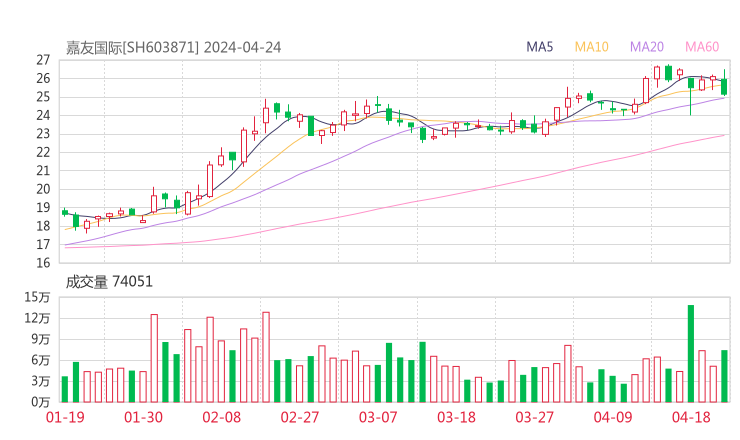Click the 01-19 date axis label
Image resolution: width=740 pixels, height=440 pixels.
coord(65,417)
